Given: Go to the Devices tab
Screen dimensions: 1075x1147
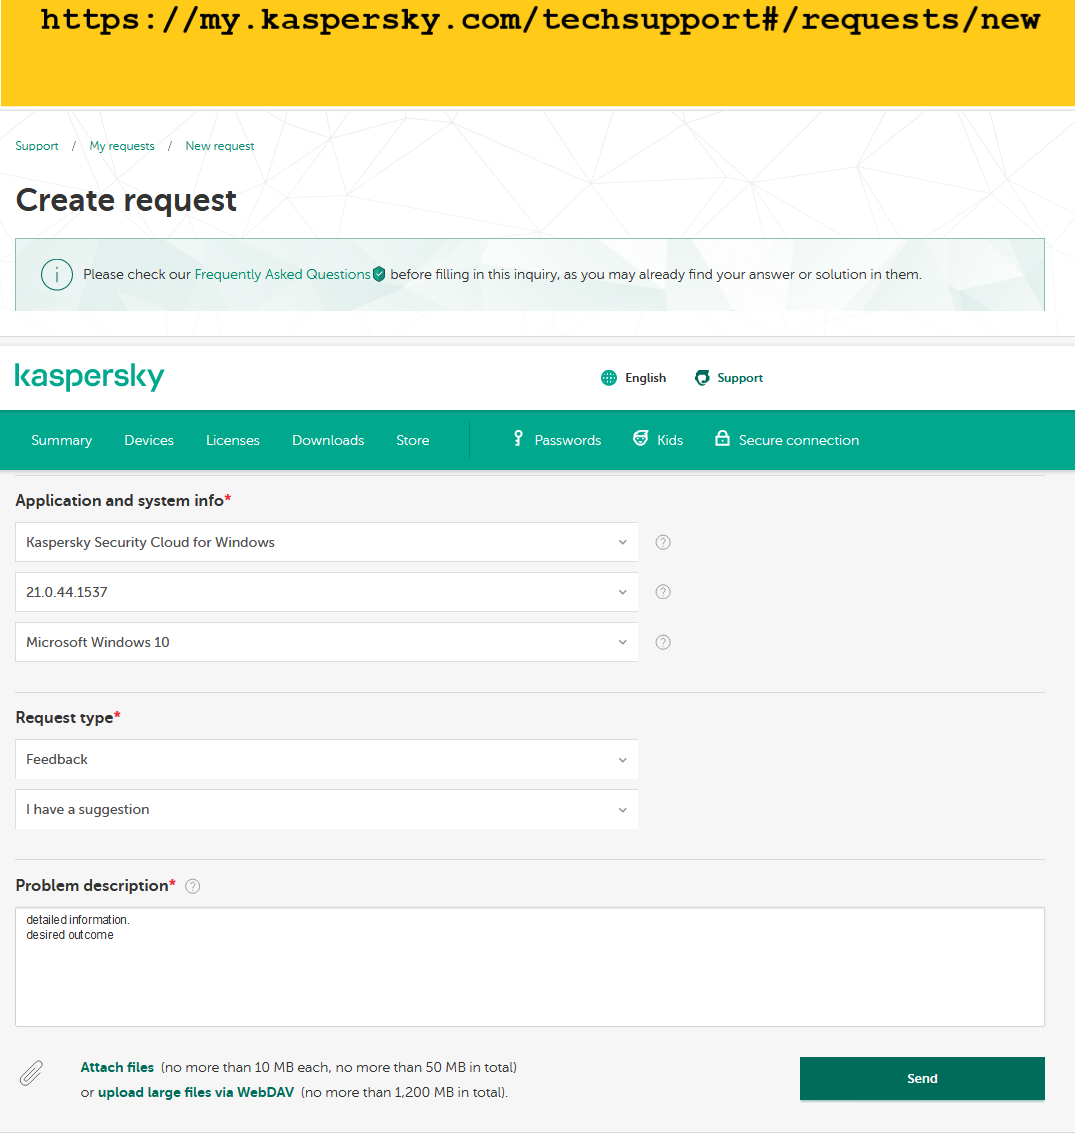Looking at the screenshot, I should [149, 440].
